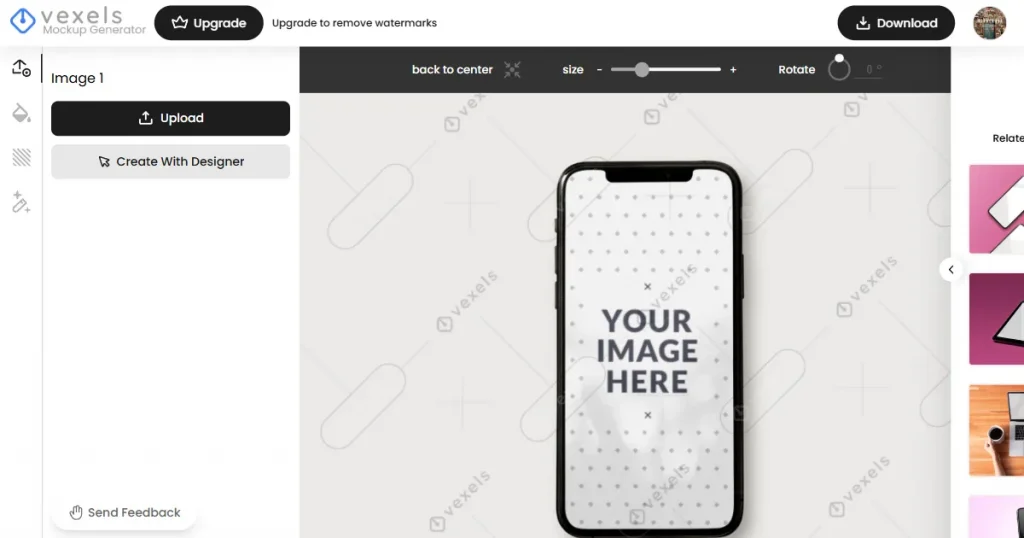Click the Vexels logo

pyautogui.click(x=78, y=22)
